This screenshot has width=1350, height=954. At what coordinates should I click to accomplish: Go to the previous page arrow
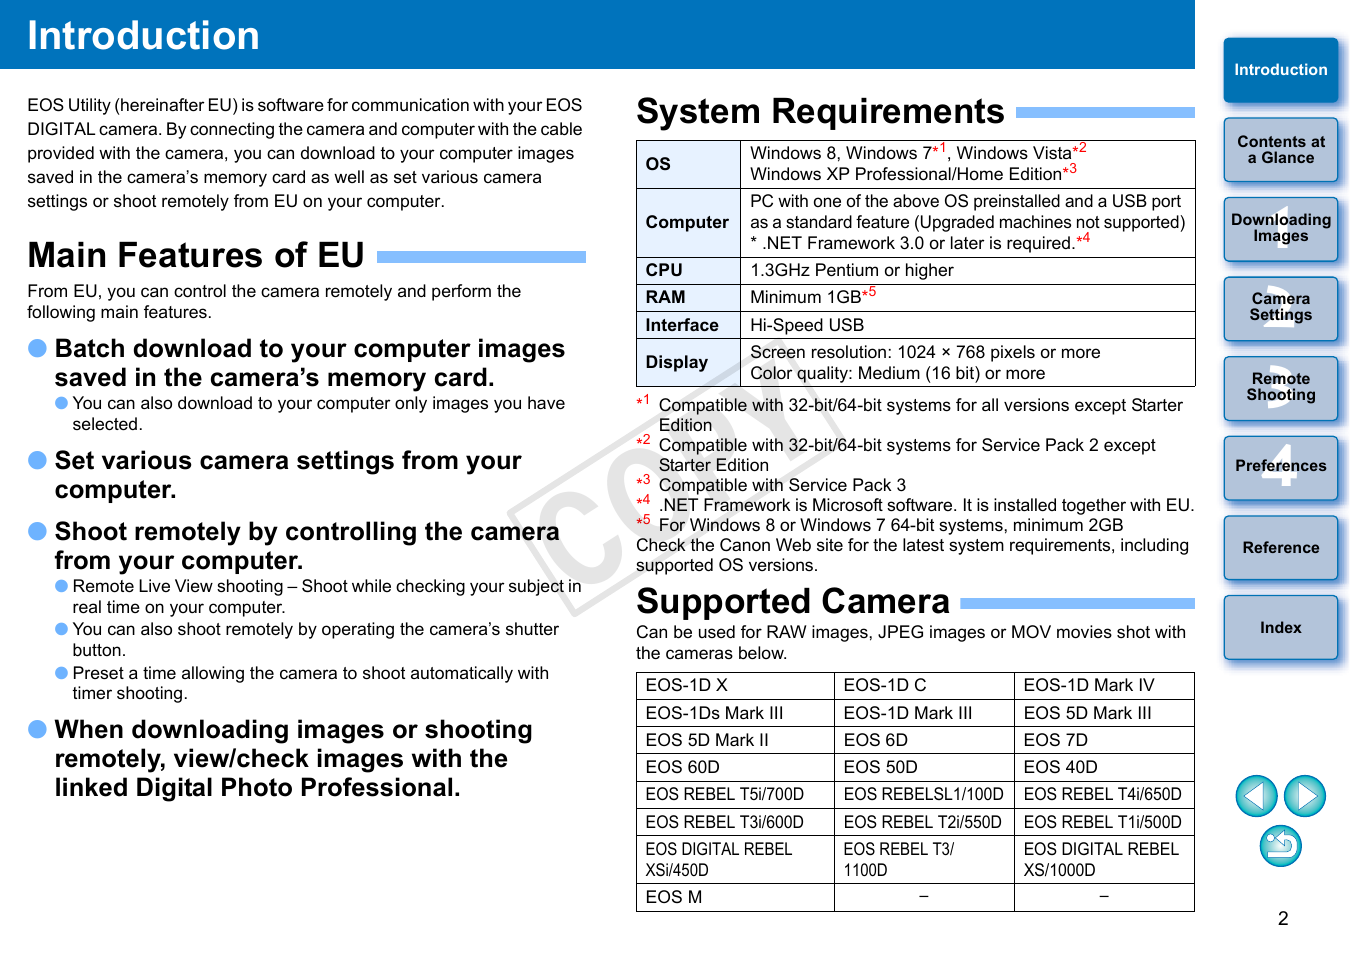[1256, 796]
